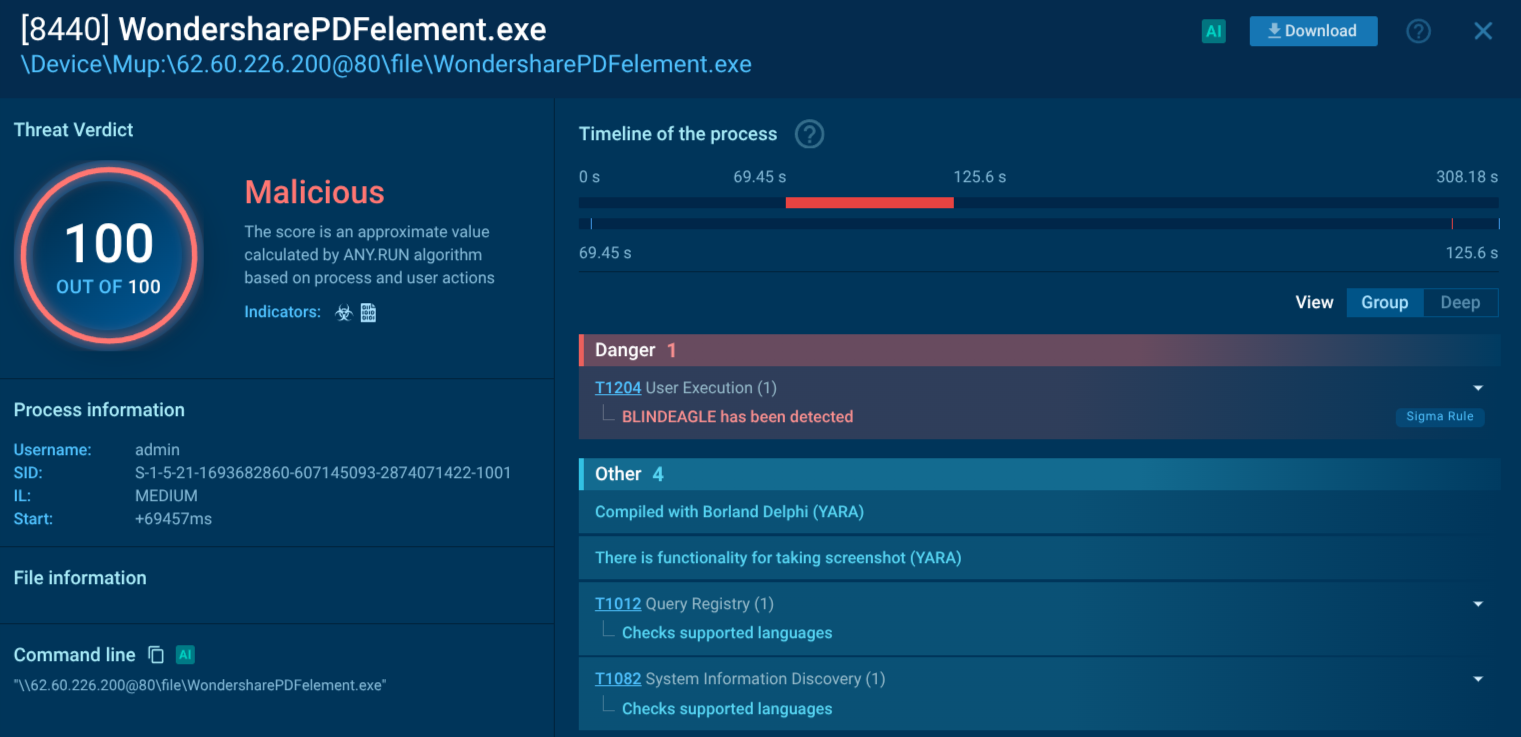Click the biohazard indicator icon
Image resolution: width=1521 pixels, height=737 pixels.
(x=343, y=313)
